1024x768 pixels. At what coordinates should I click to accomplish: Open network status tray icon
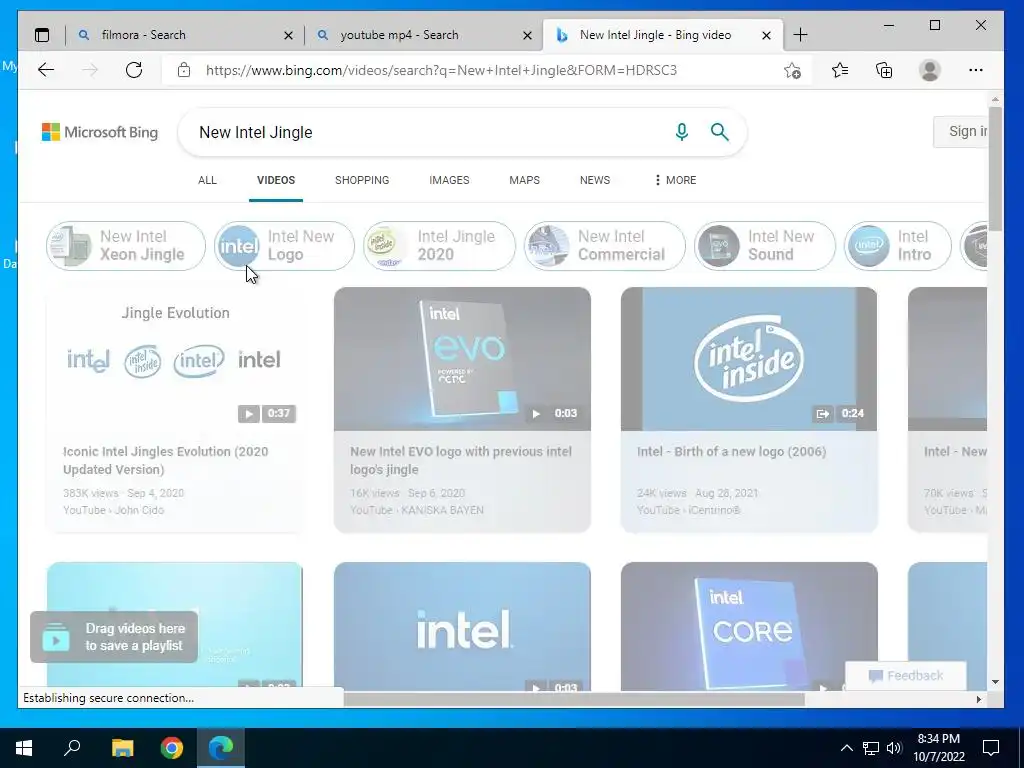click(x=871, y=748)
